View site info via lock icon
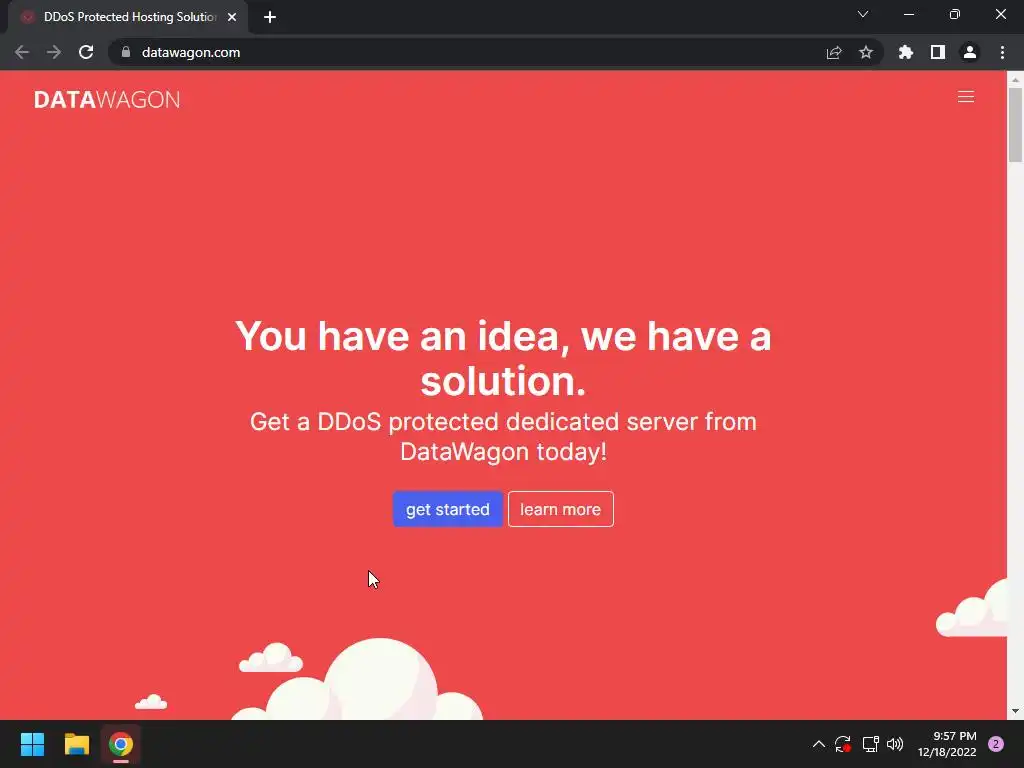Image resolution: width=1024 pixels, height=768 pixels. pos(126,52)
